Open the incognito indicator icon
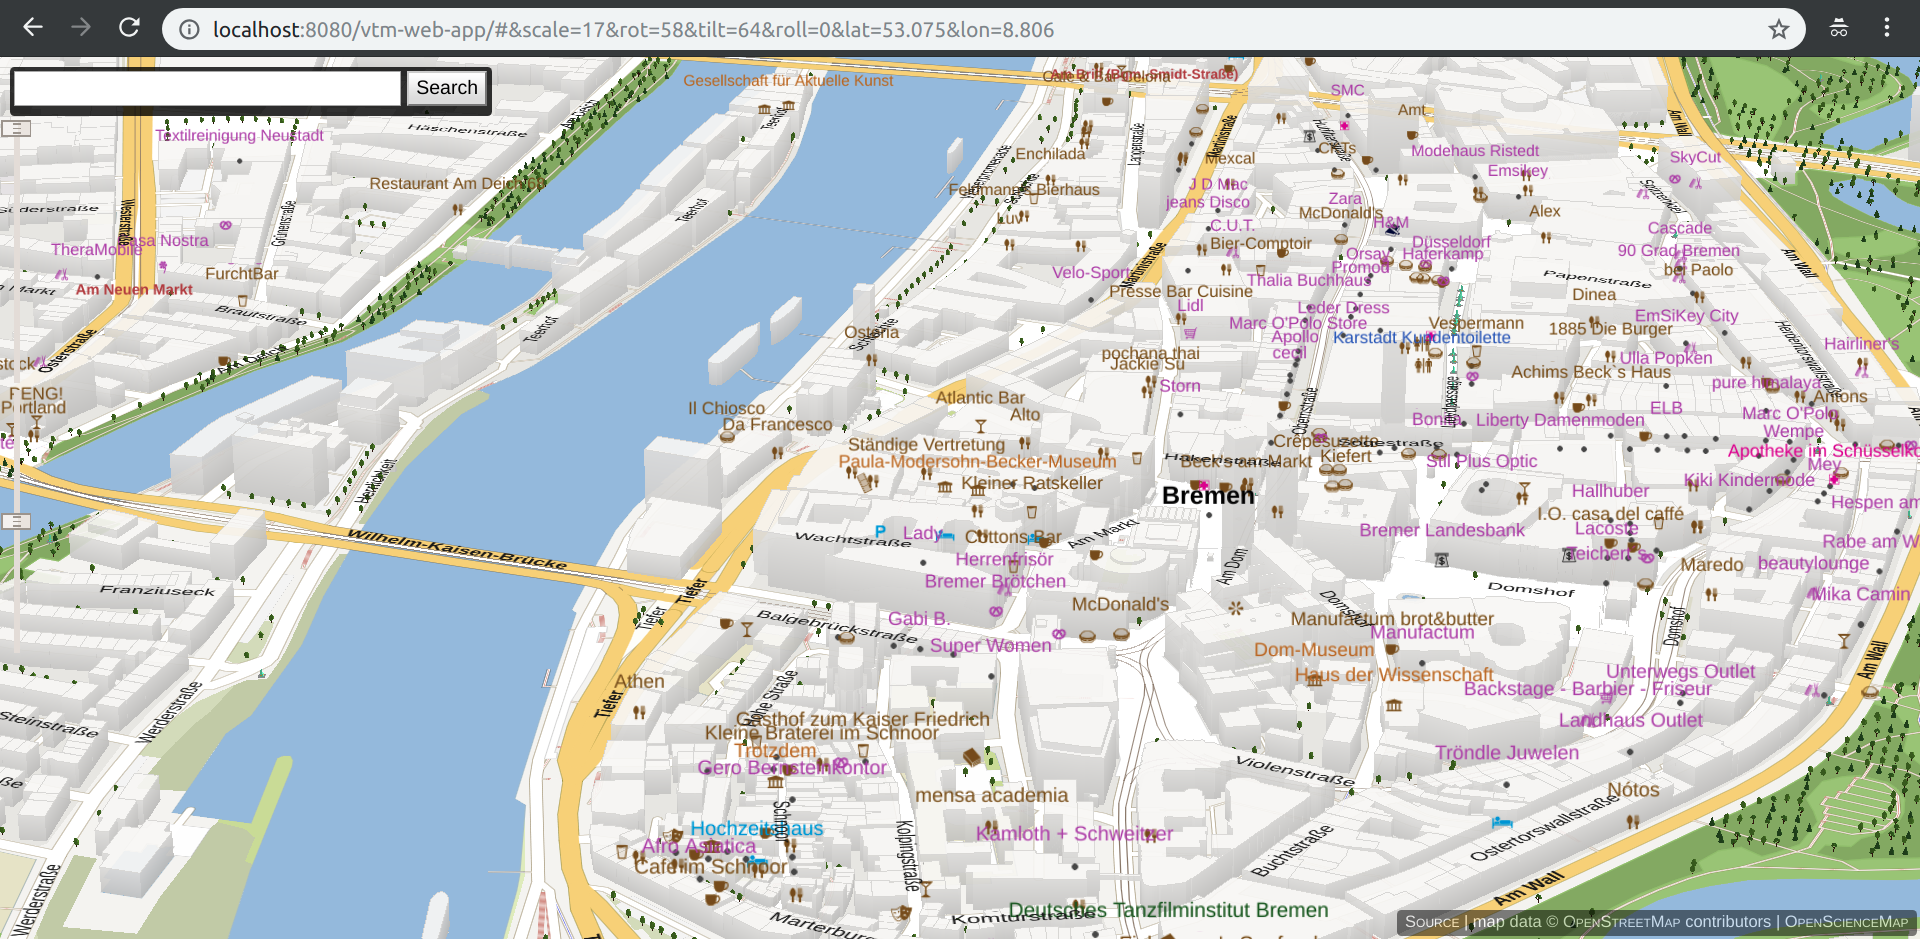The height and width of the screenshot is (939, 1920). pos(1838,28)
